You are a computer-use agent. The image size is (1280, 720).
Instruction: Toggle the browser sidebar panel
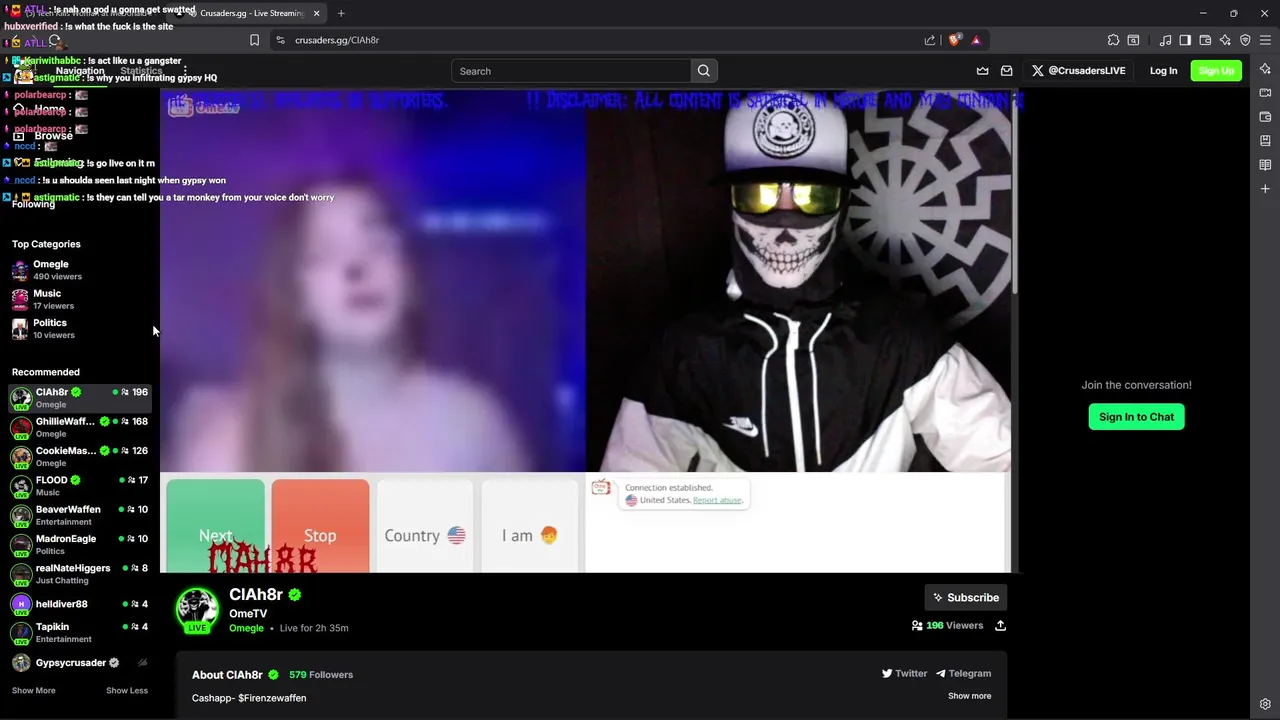click(1185, 40)
